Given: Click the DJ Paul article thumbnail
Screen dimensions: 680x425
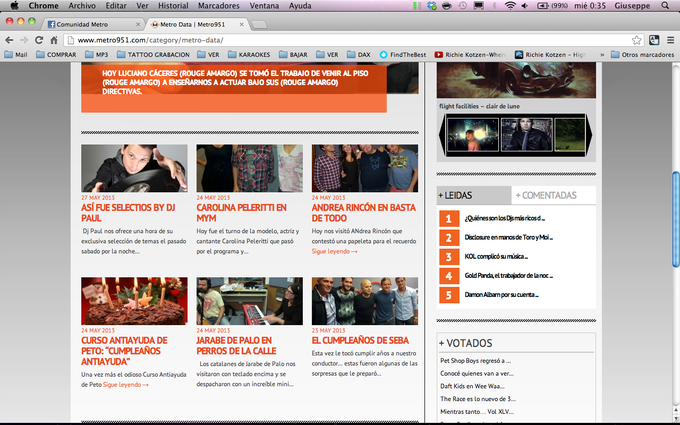Looking at the screenshot, I should click(134, 168).
